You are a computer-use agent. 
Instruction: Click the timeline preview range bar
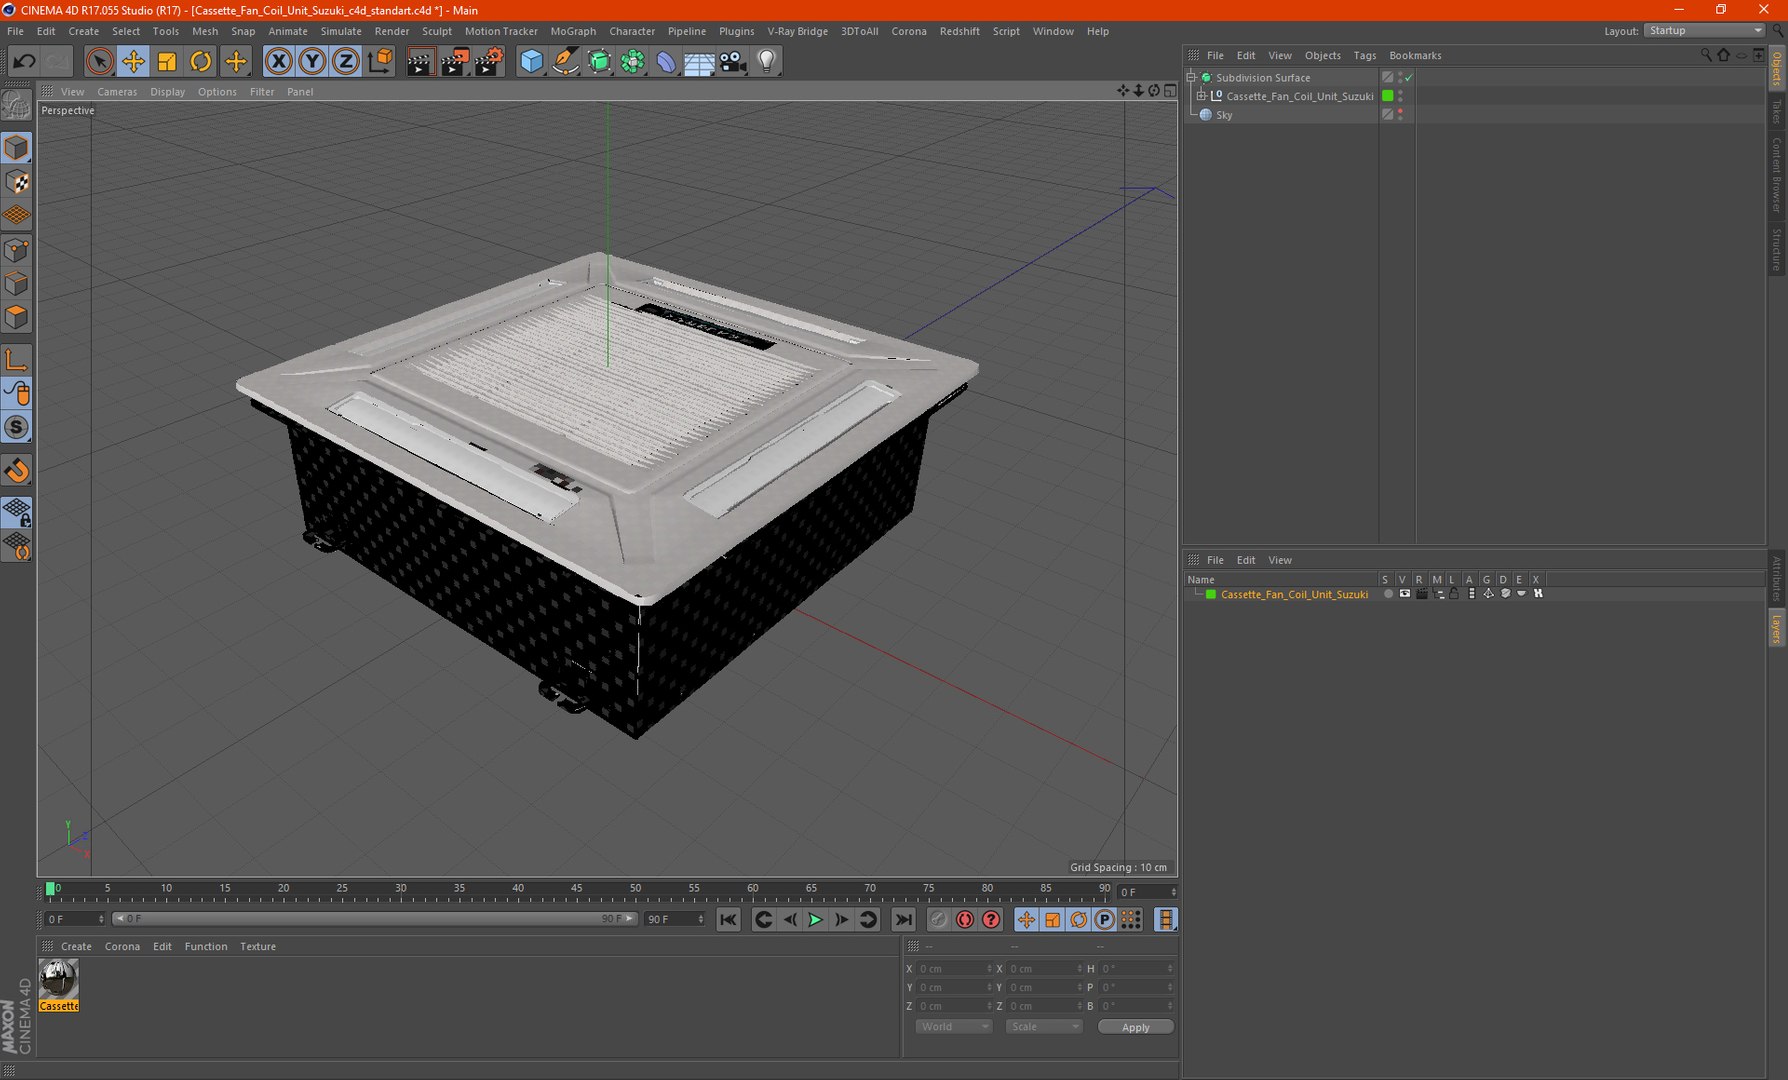(x=374, y=919)
